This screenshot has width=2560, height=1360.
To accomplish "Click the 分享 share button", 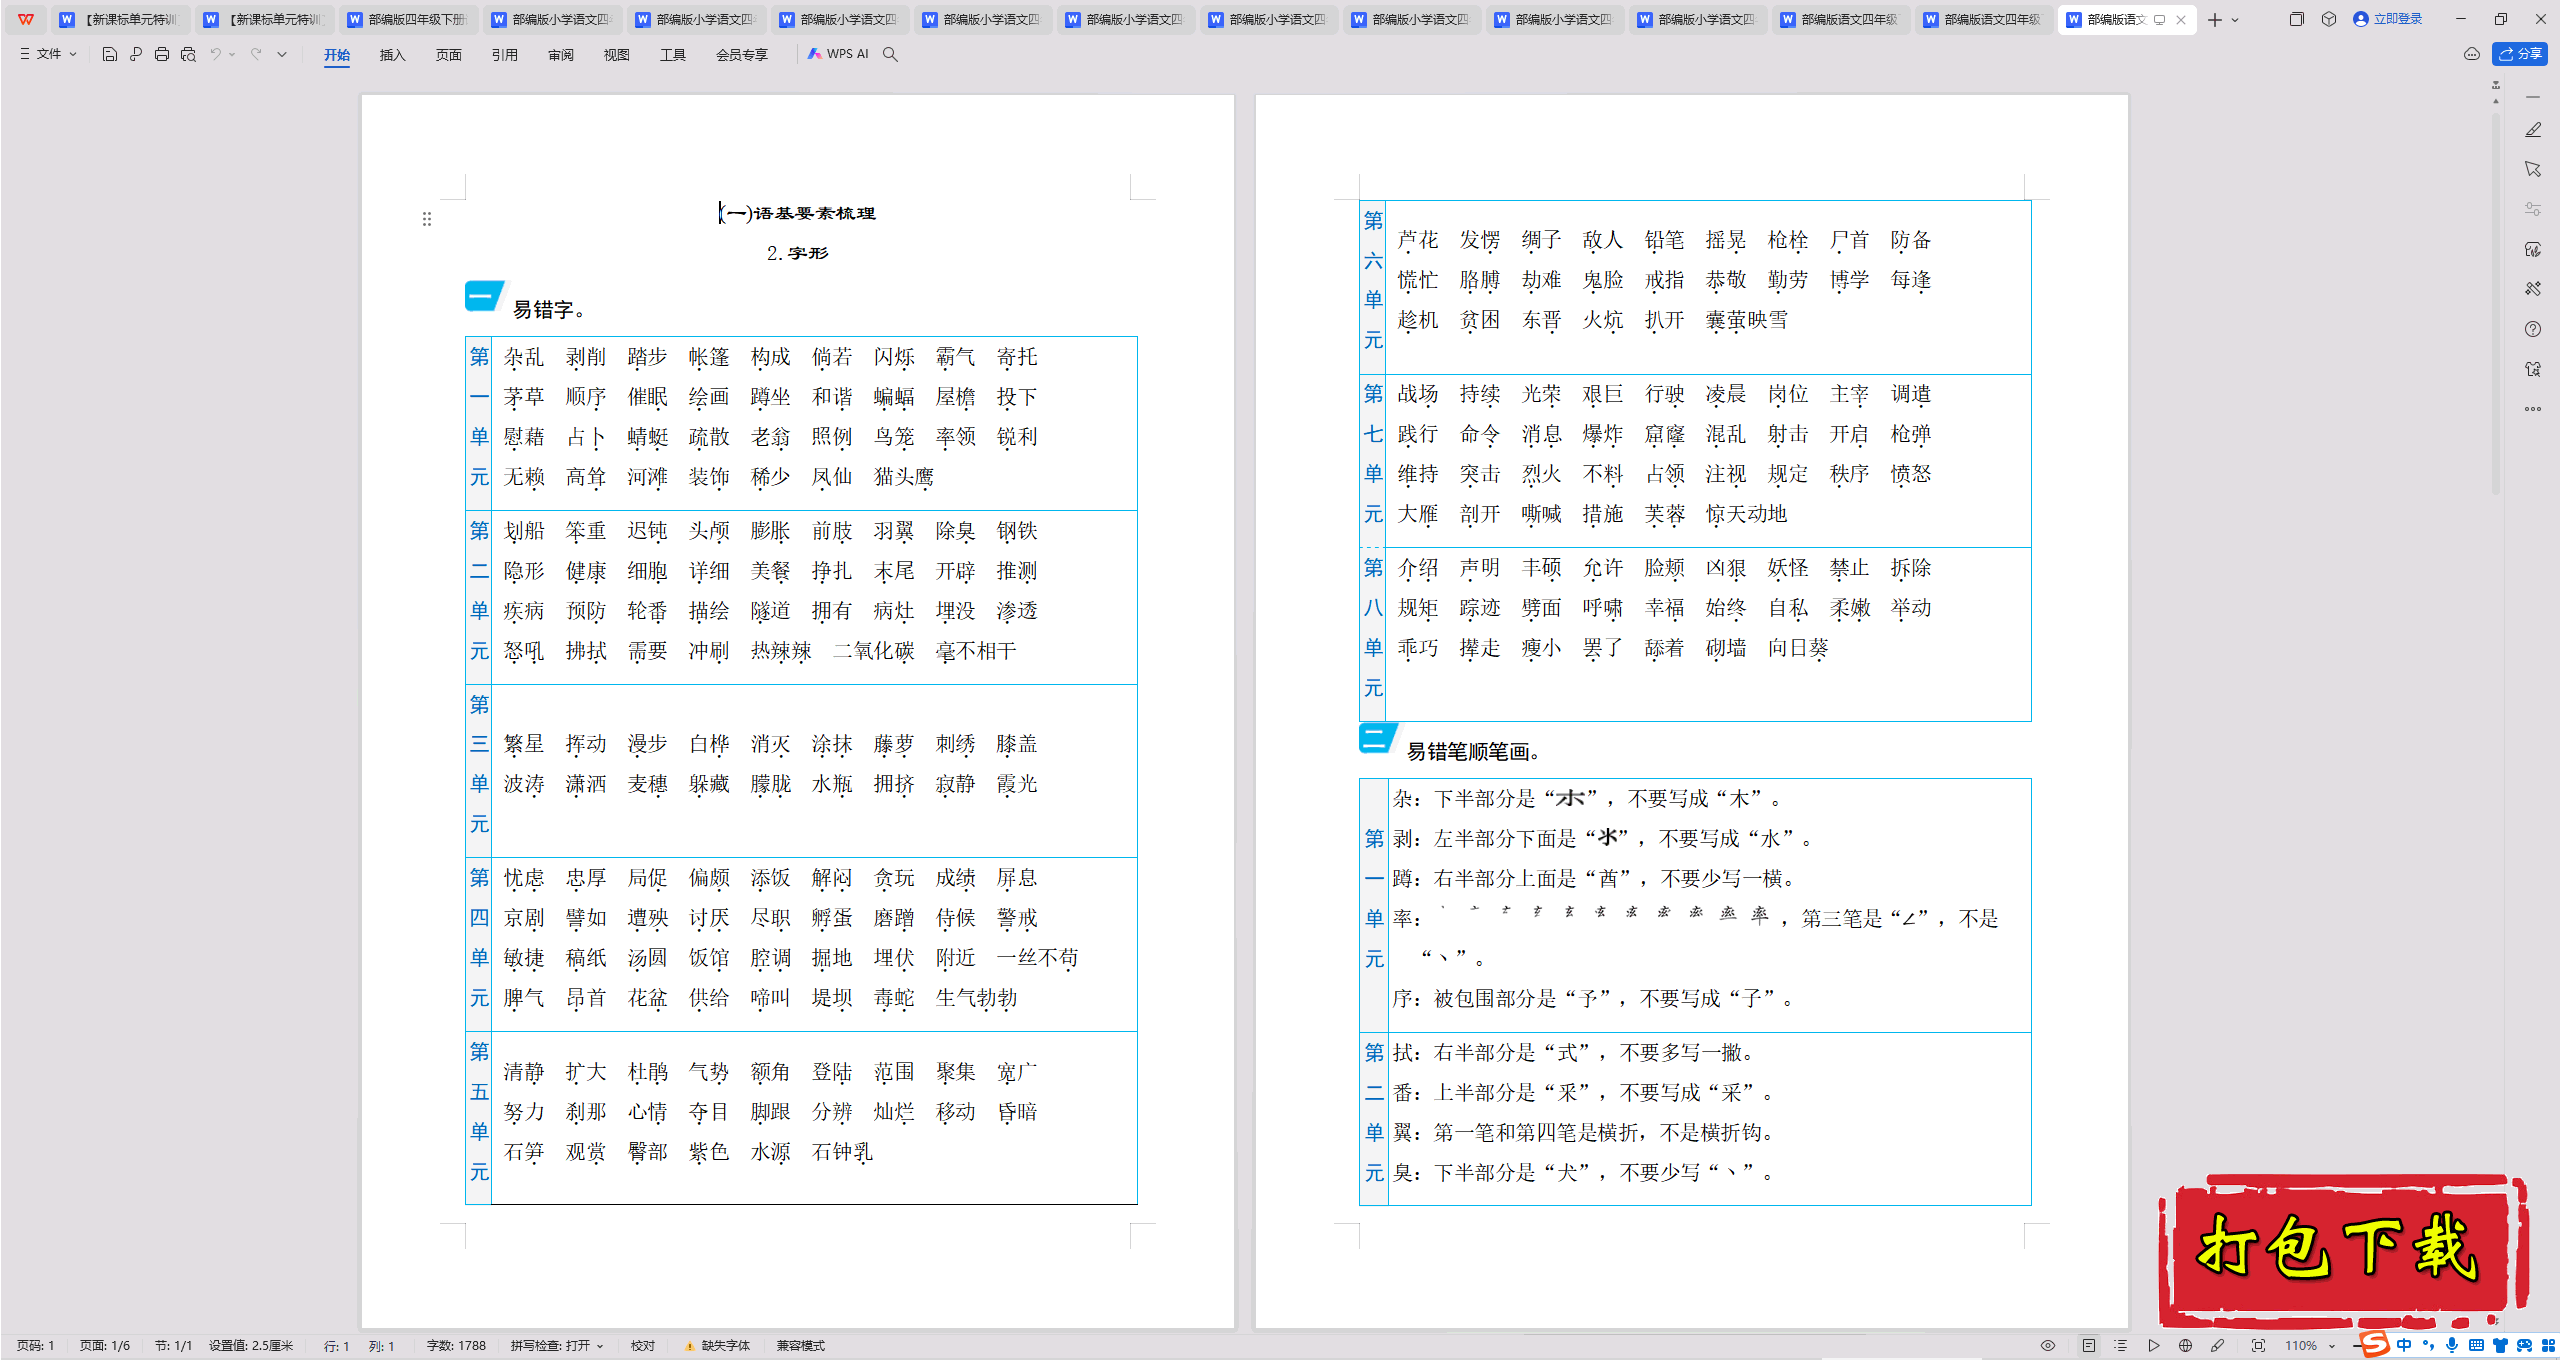I will (2520, 54).
